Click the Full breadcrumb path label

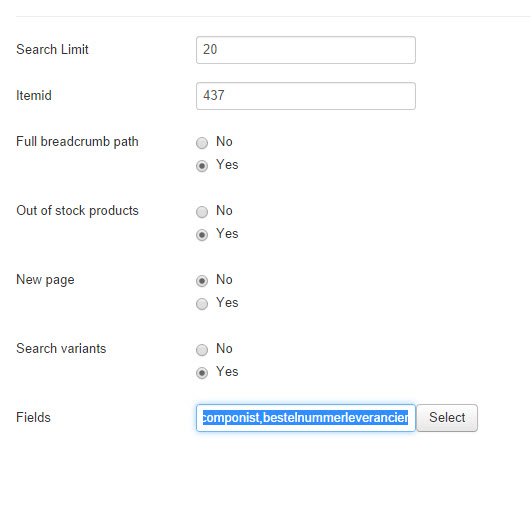78,142
